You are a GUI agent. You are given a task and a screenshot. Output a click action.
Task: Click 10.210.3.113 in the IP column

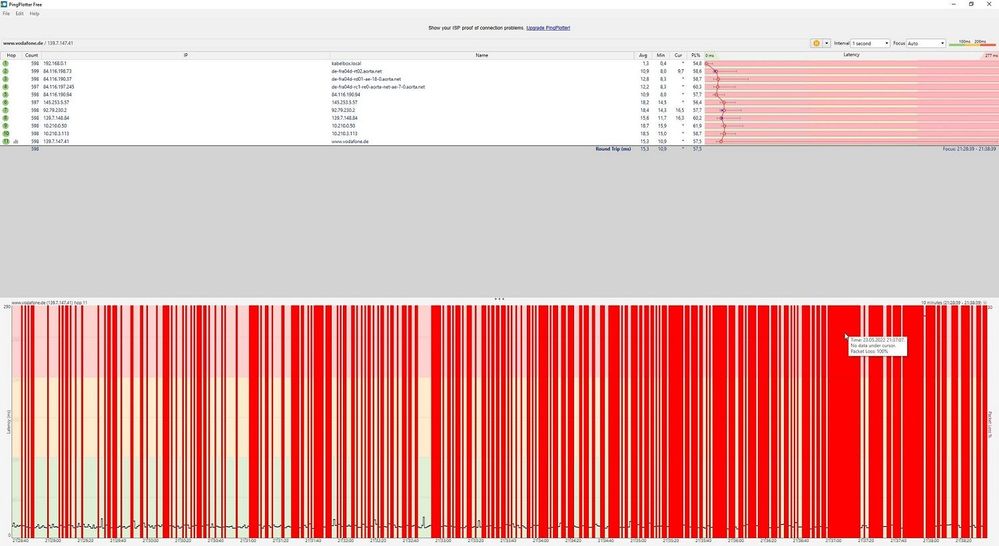click(56, 134)
